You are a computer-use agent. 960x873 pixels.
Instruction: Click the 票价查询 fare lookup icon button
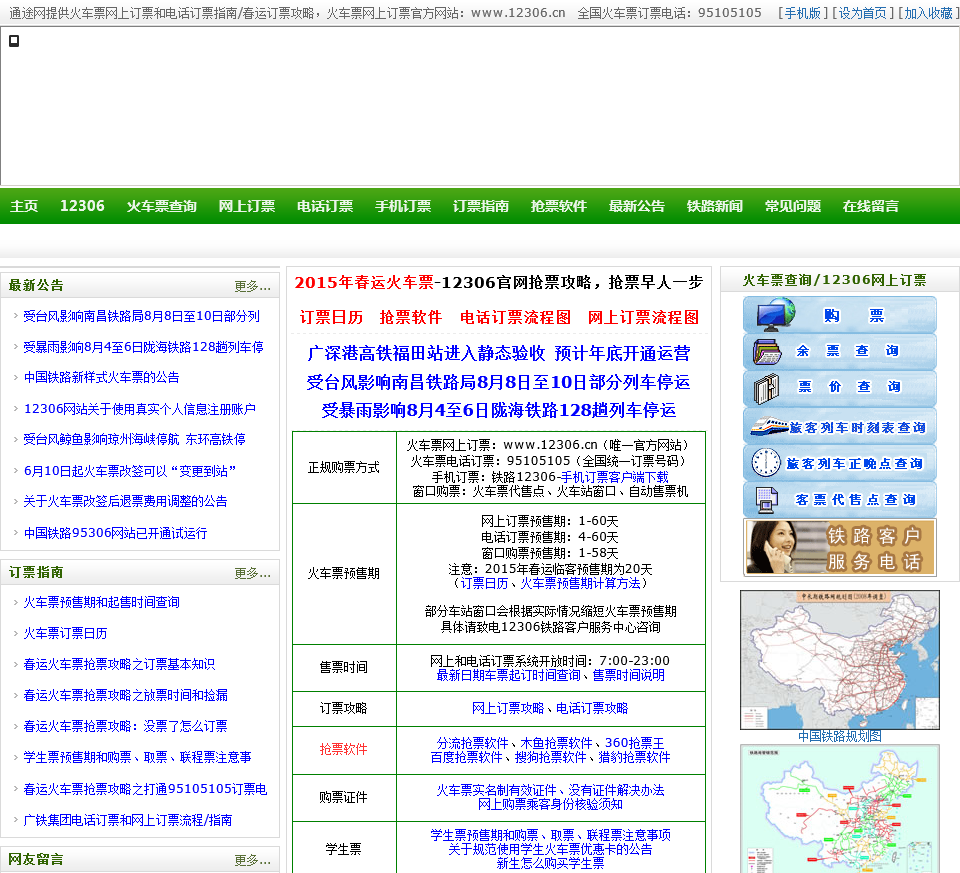click(839, 388)
